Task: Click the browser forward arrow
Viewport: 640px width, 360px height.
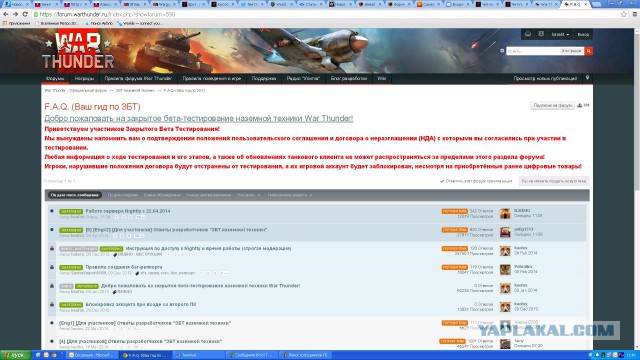Action: pyautogui.click(x=16, y=14)
